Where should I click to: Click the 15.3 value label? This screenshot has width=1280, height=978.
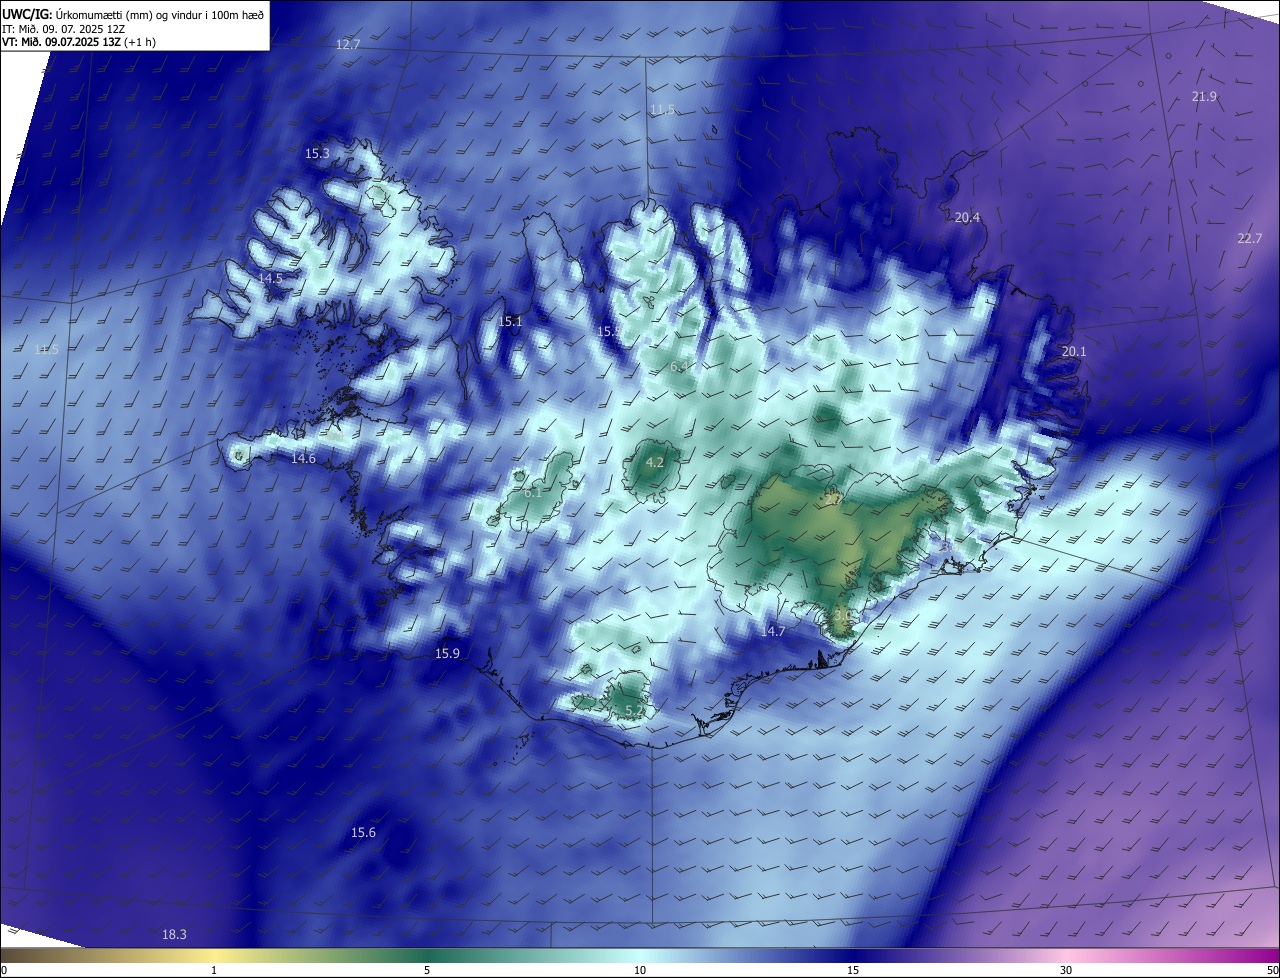pos(317,154)
